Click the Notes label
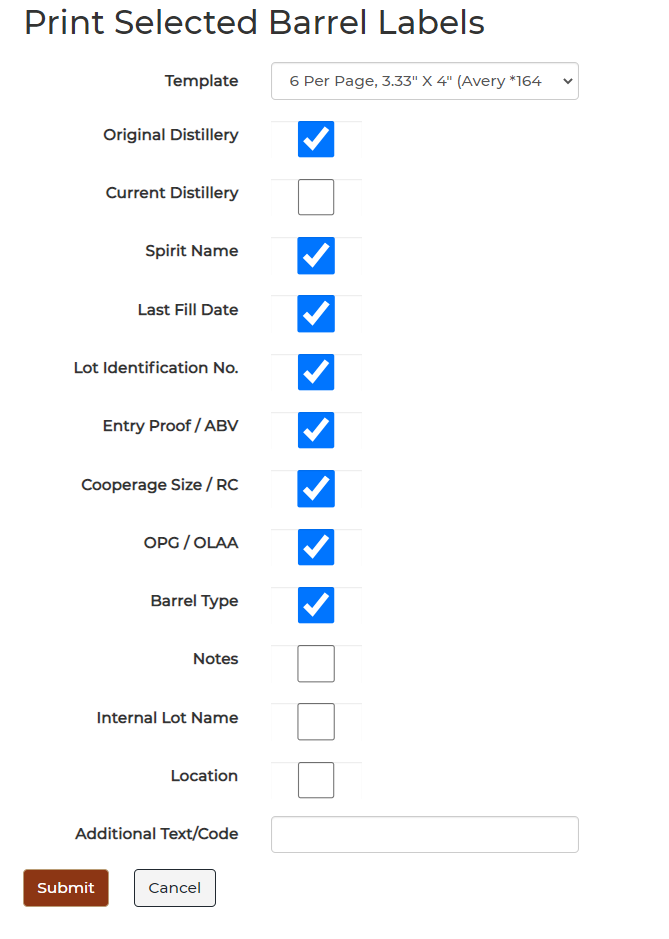 [x=215, y=659]
